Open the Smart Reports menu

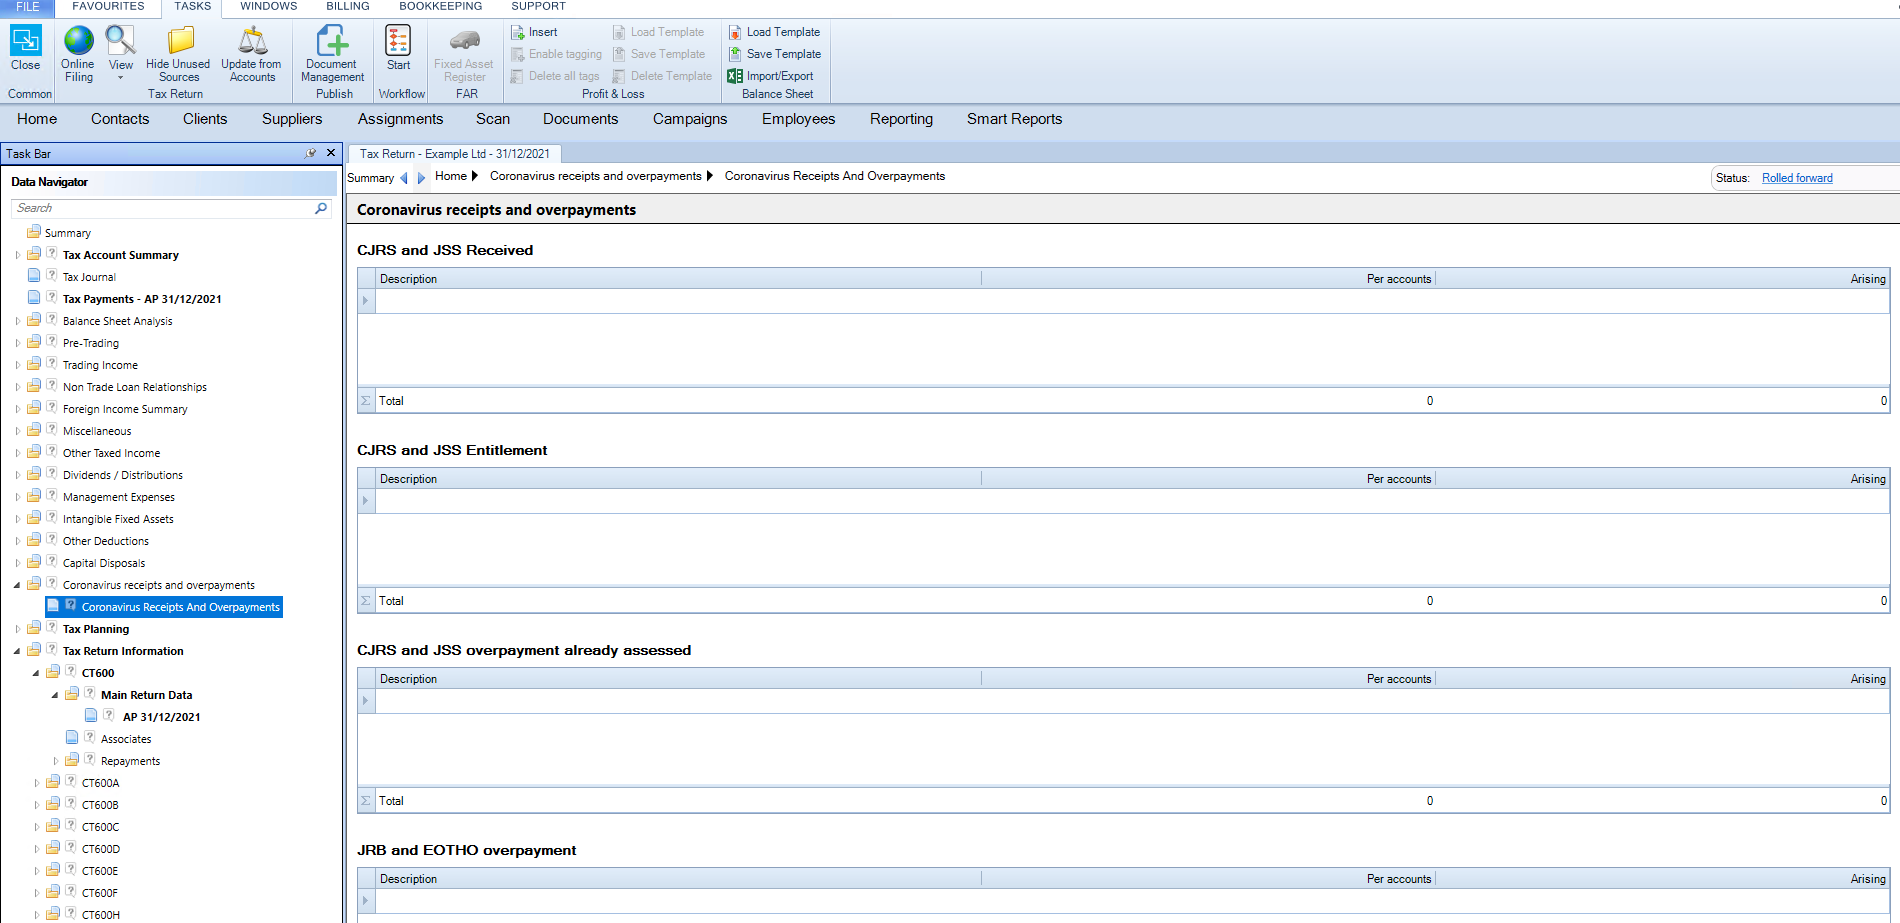click(x=1014, y=119)
